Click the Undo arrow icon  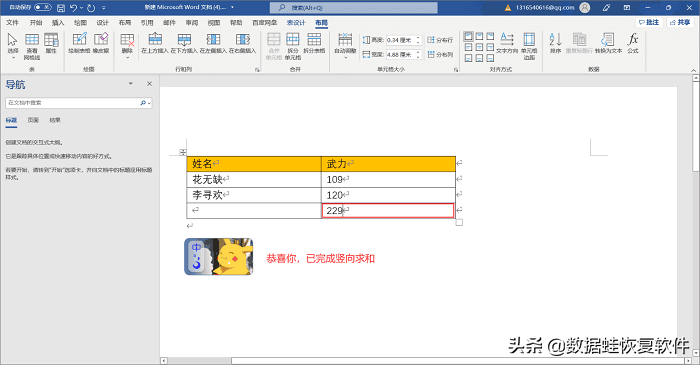(x=74, y=8)
